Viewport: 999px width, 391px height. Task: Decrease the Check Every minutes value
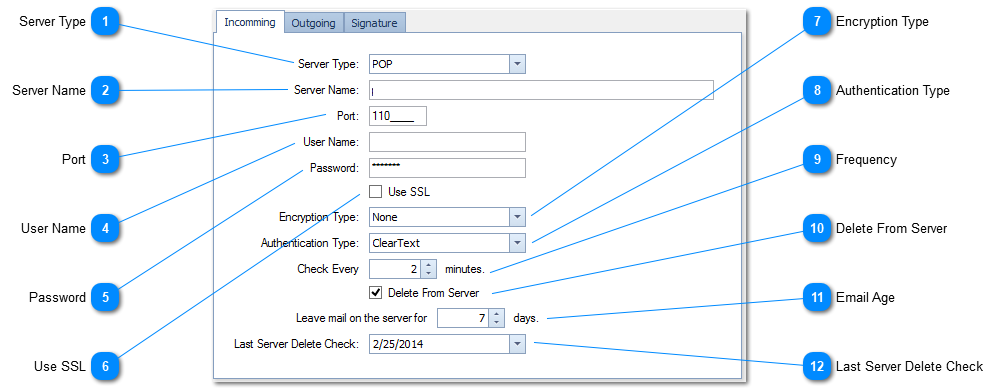429,273
